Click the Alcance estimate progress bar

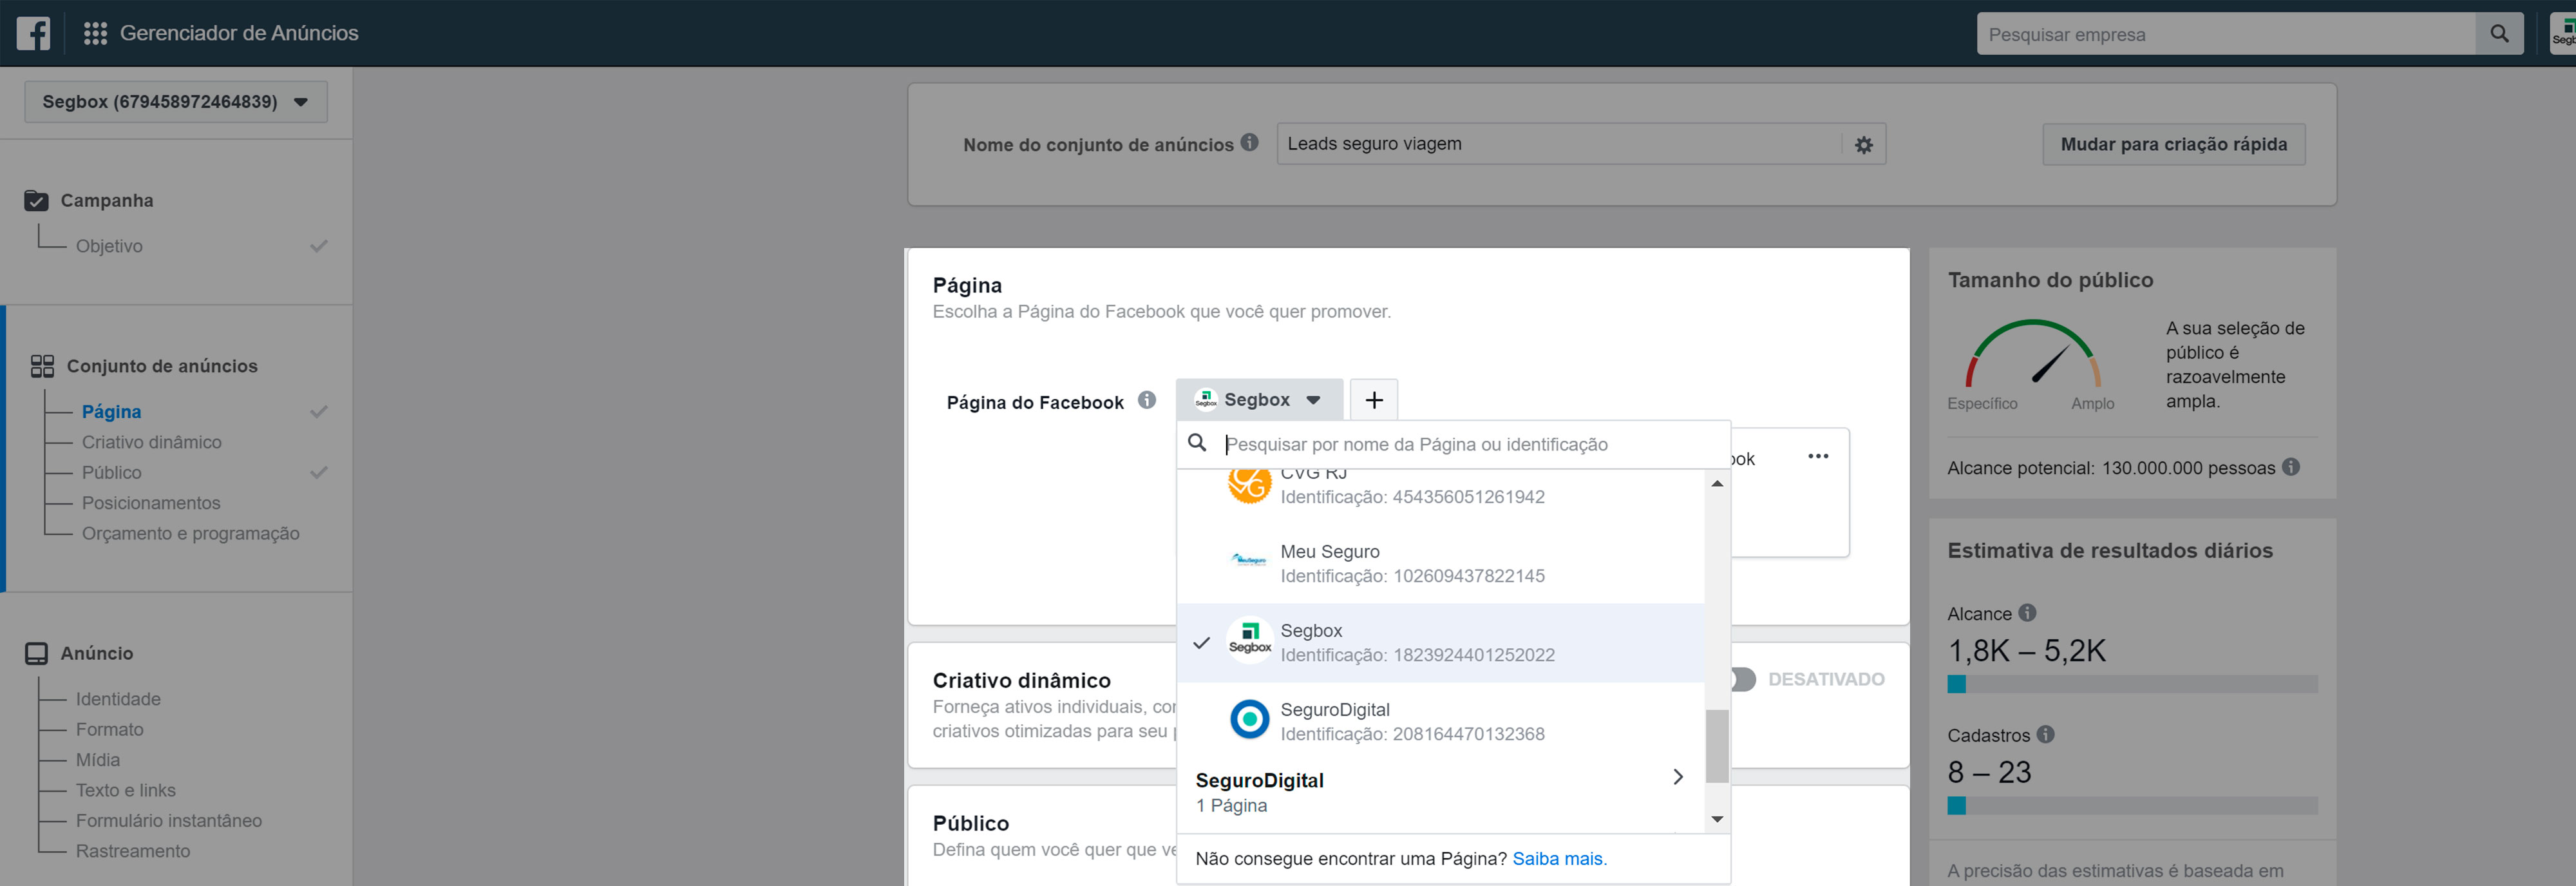pos(2132,684)
